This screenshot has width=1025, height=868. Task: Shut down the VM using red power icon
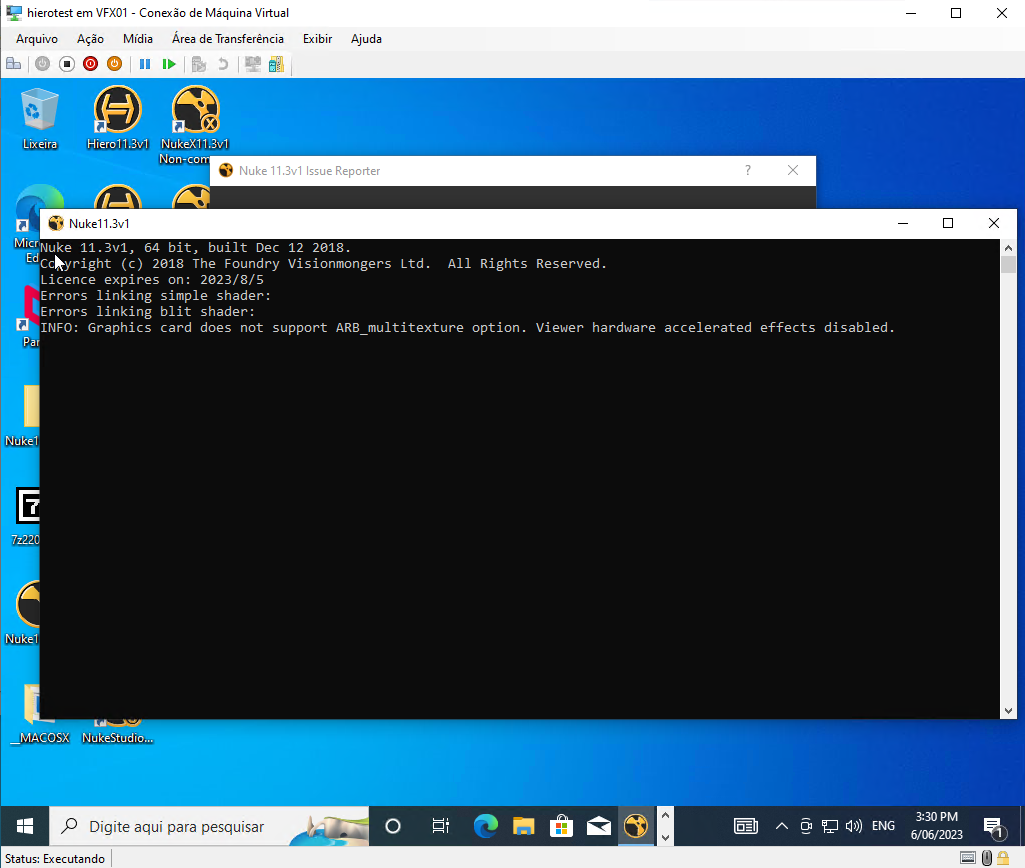91,64
